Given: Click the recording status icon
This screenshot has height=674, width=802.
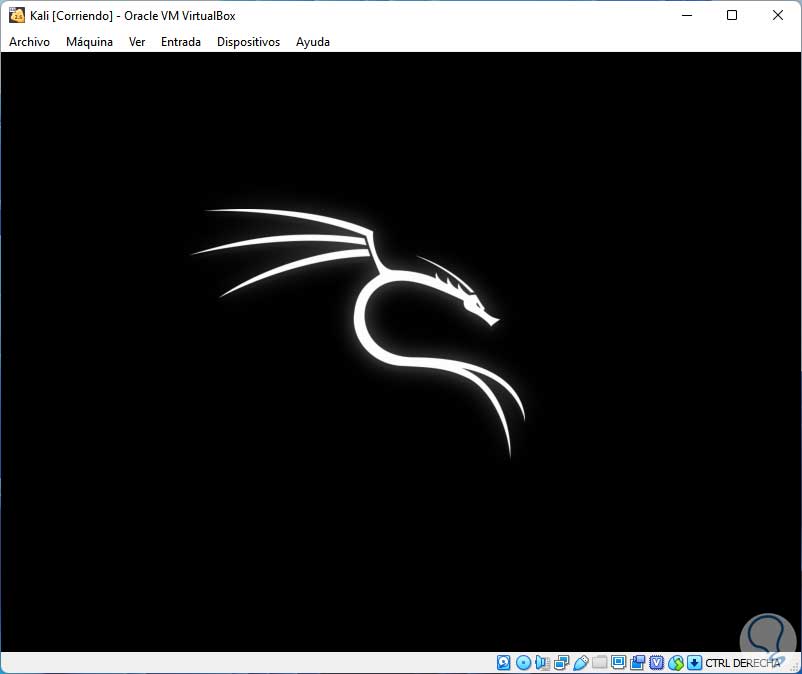Looking at the screenshot, I should (637, 663).
